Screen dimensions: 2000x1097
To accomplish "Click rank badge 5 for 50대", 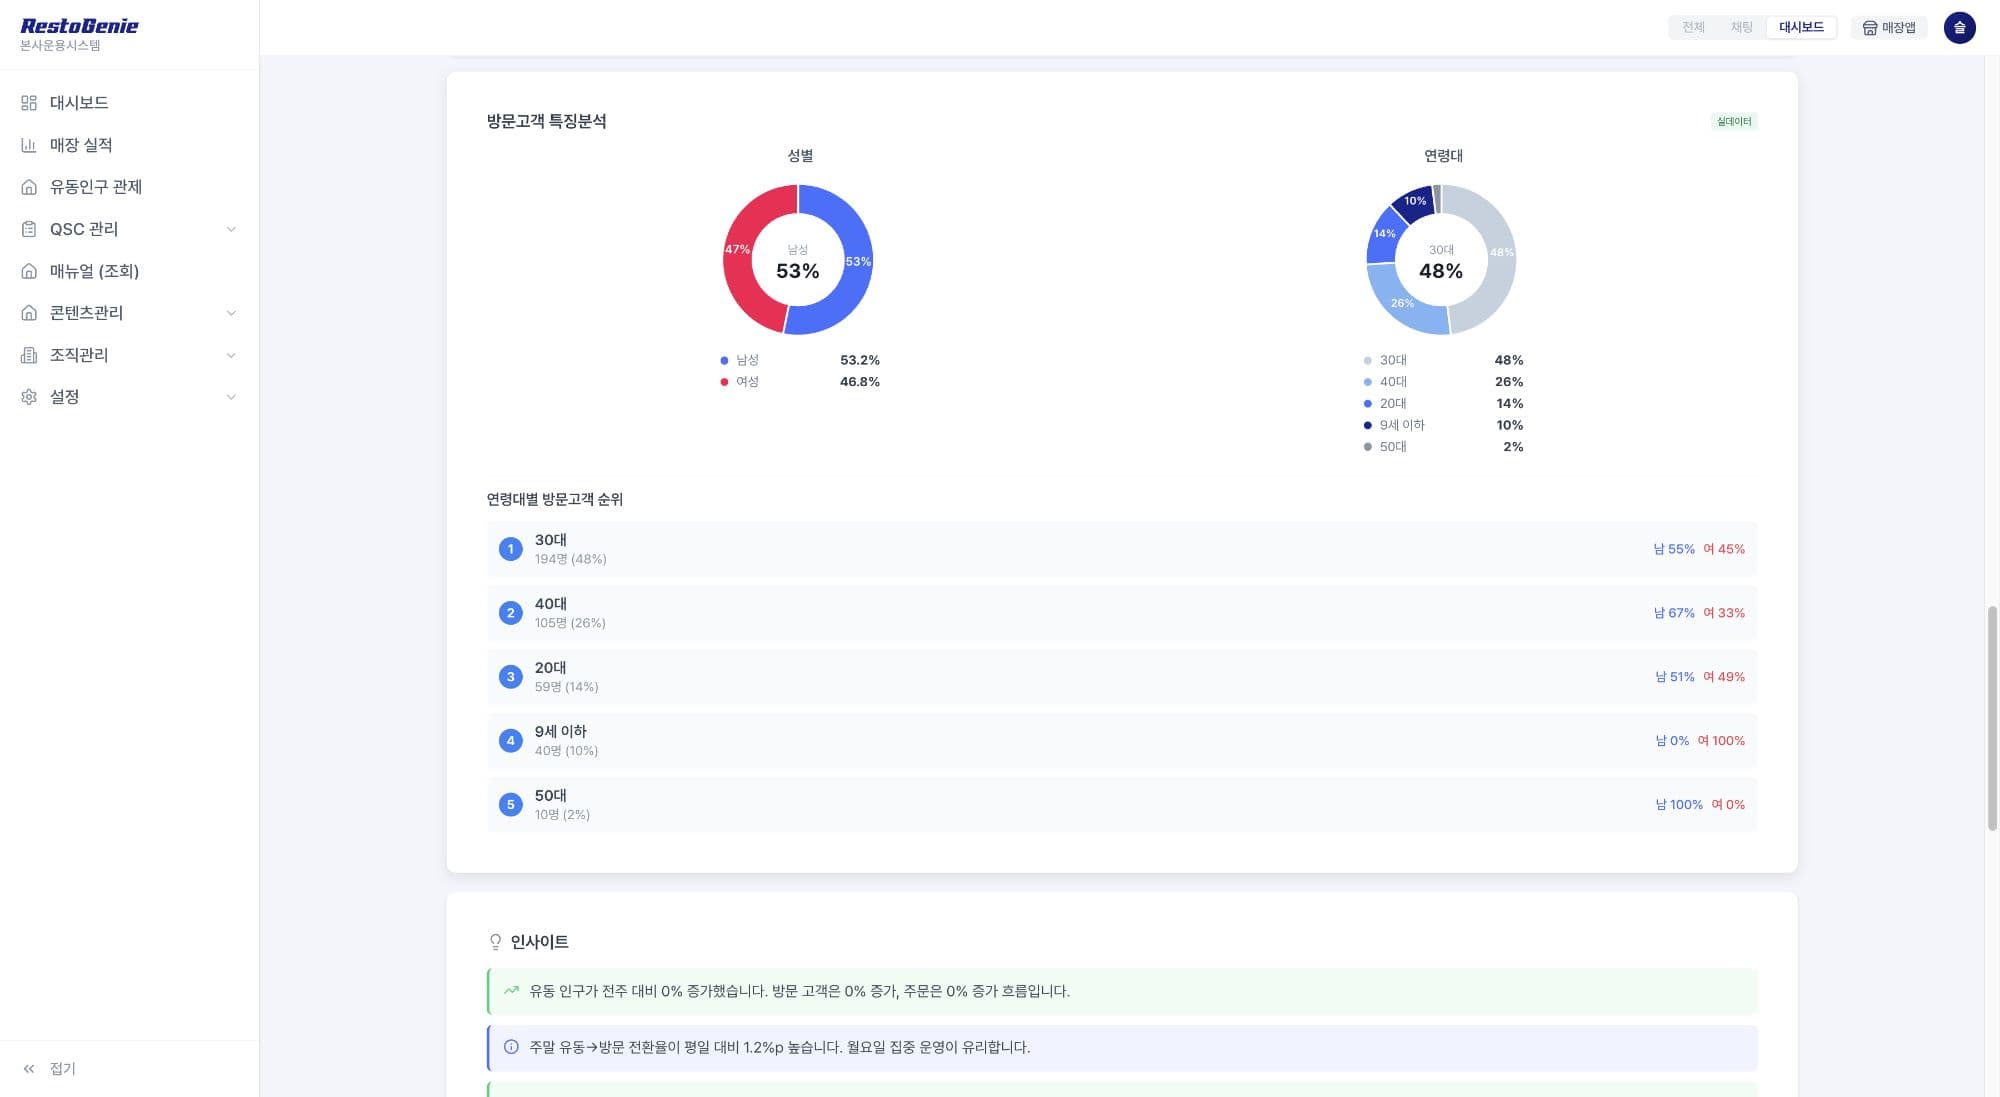I will coord(510,805).
